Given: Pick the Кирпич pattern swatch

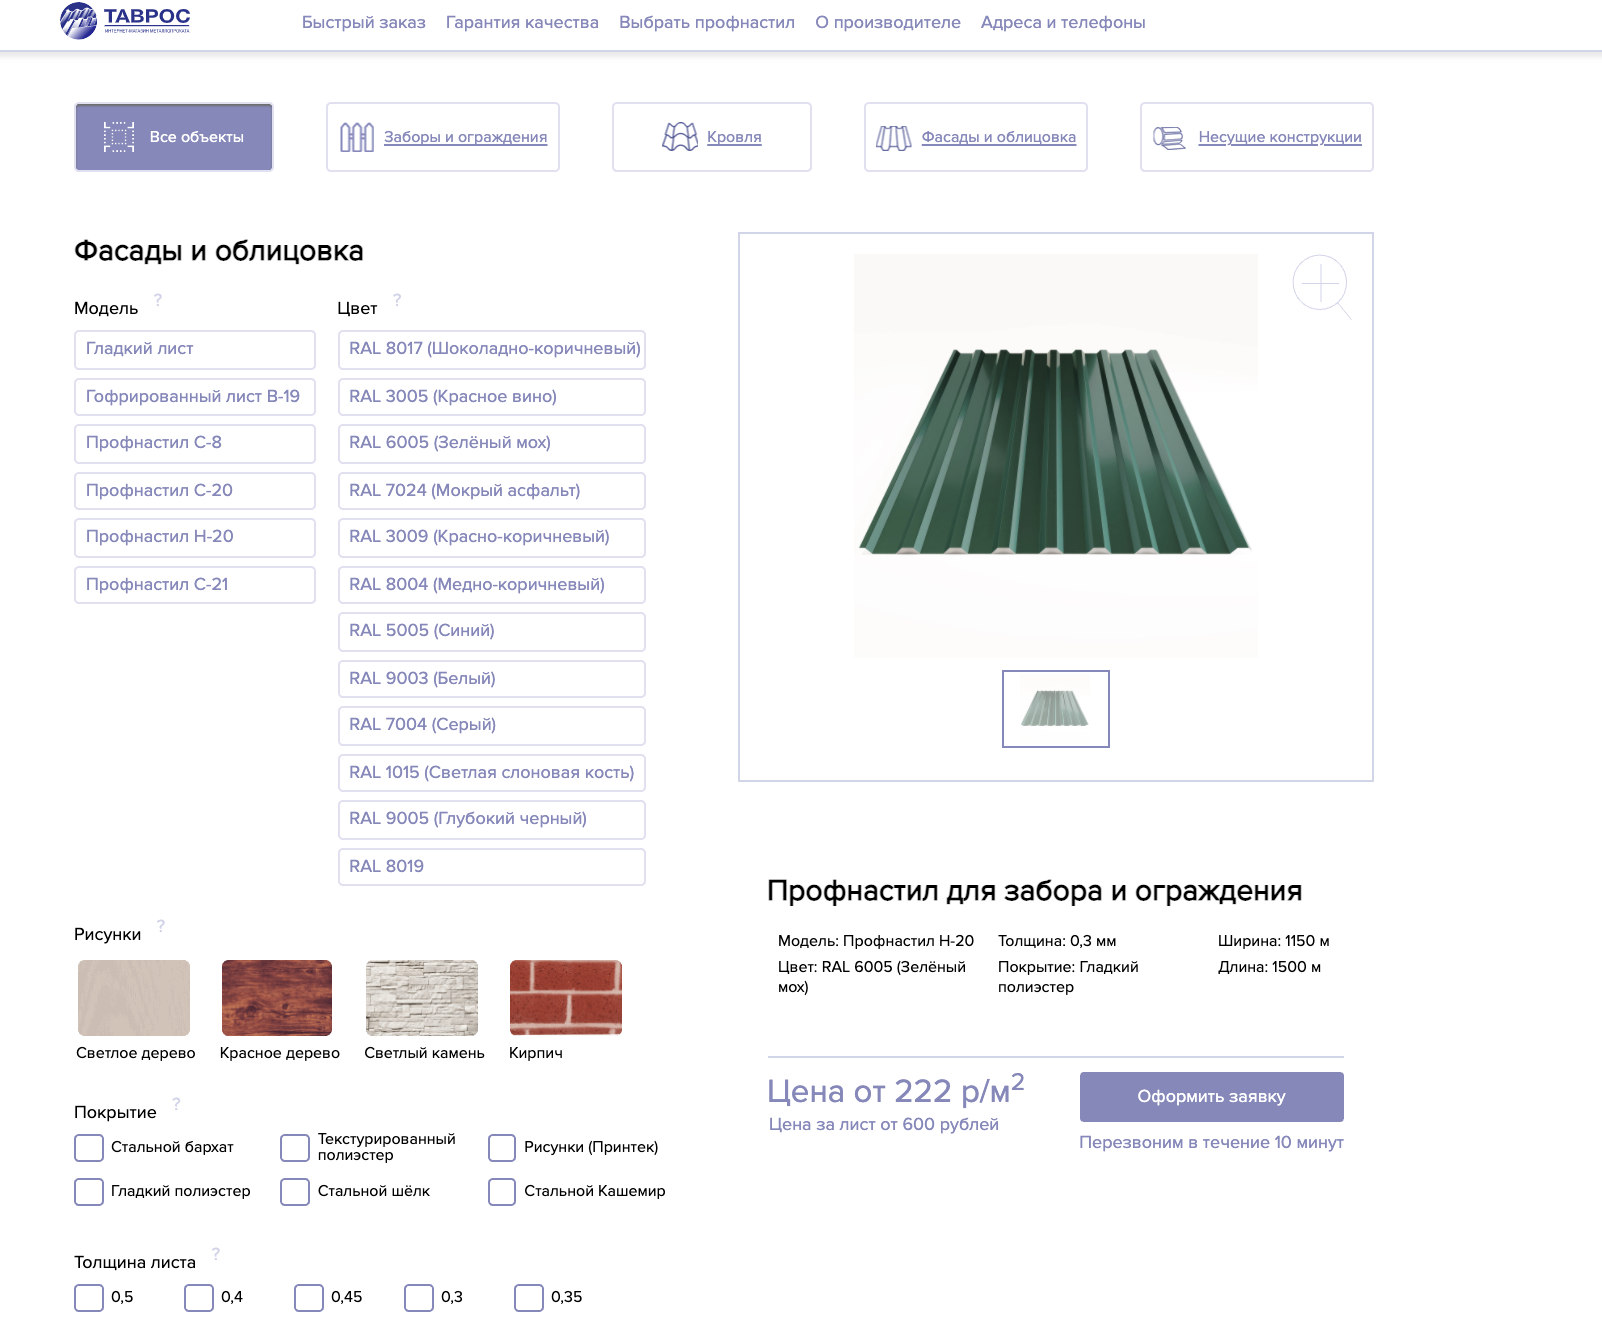Looking at the screenshot, I should pos(566,998).
